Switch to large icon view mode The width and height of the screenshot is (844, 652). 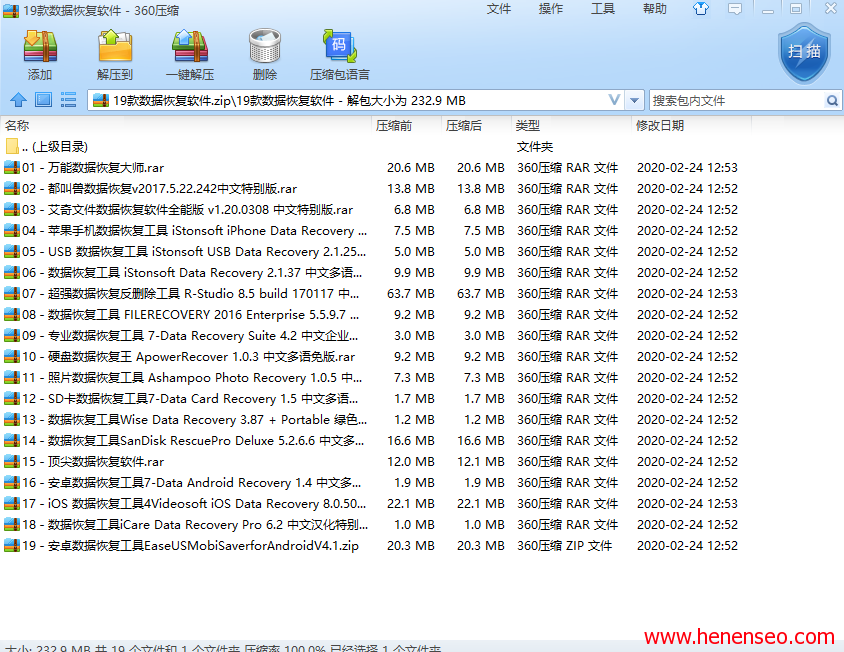(x=43, y=100)
